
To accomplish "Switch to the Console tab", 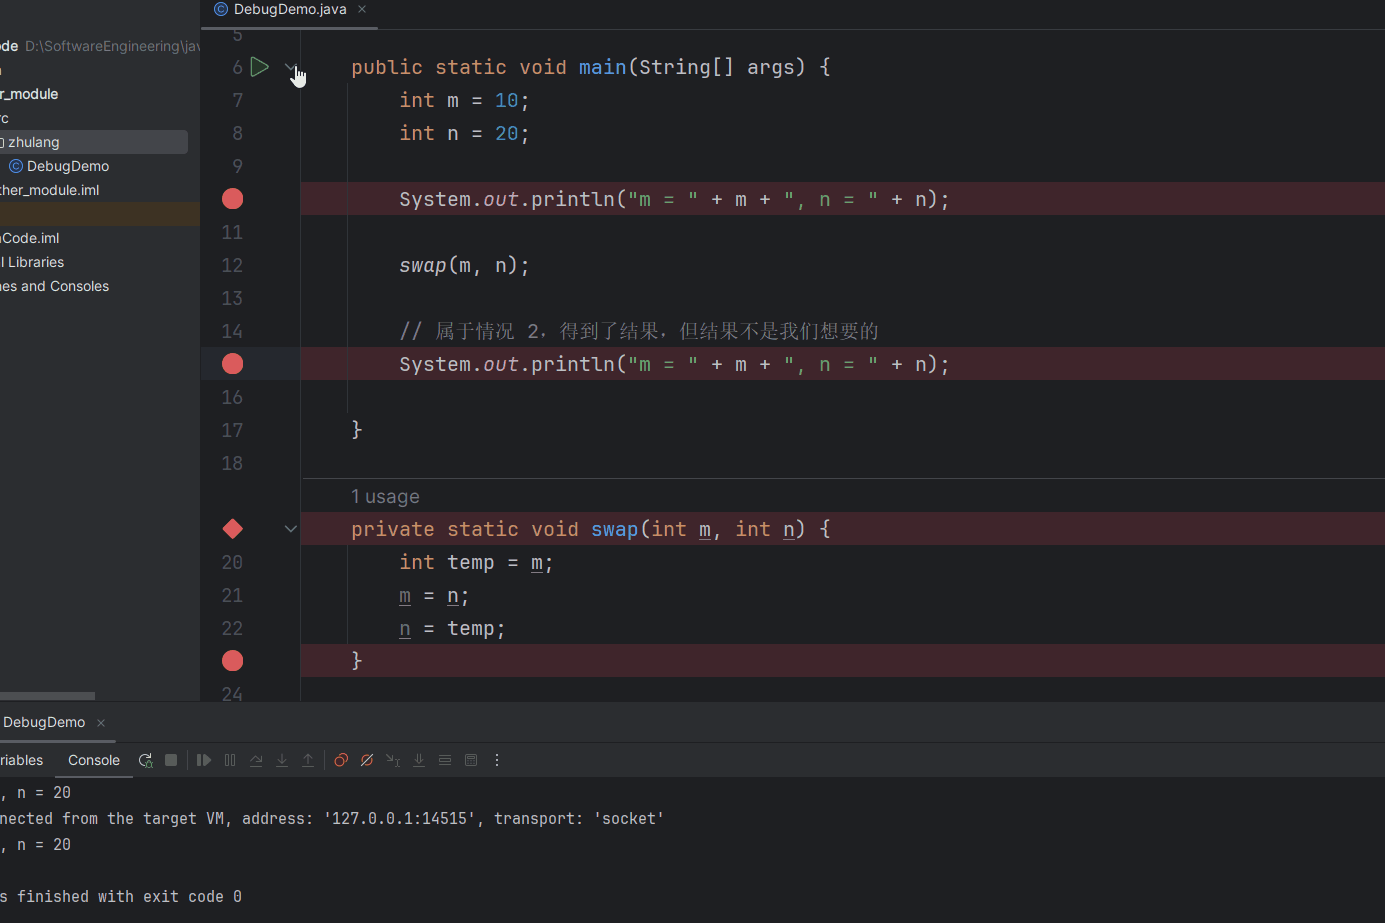I will click(x=94, y=760).
